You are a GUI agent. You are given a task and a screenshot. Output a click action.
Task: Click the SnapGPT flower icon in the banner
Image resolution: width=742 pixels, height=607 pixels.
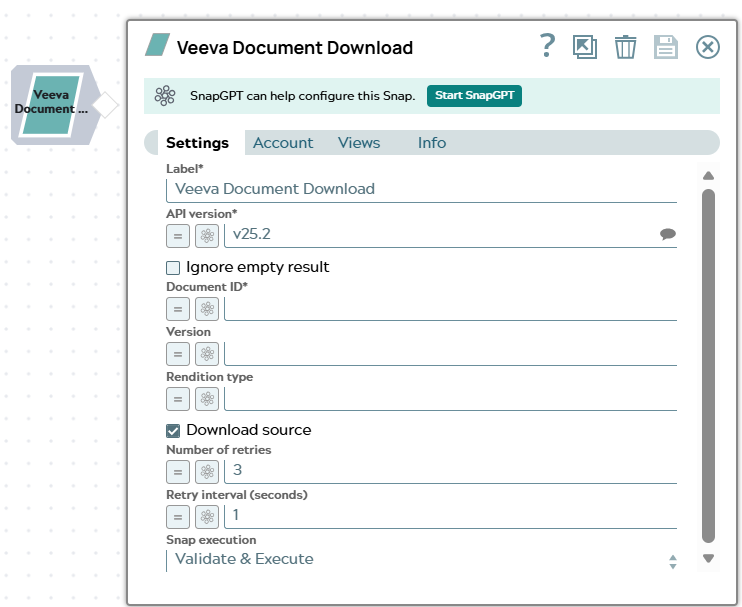pyautogui.click(x=165, y=96)
